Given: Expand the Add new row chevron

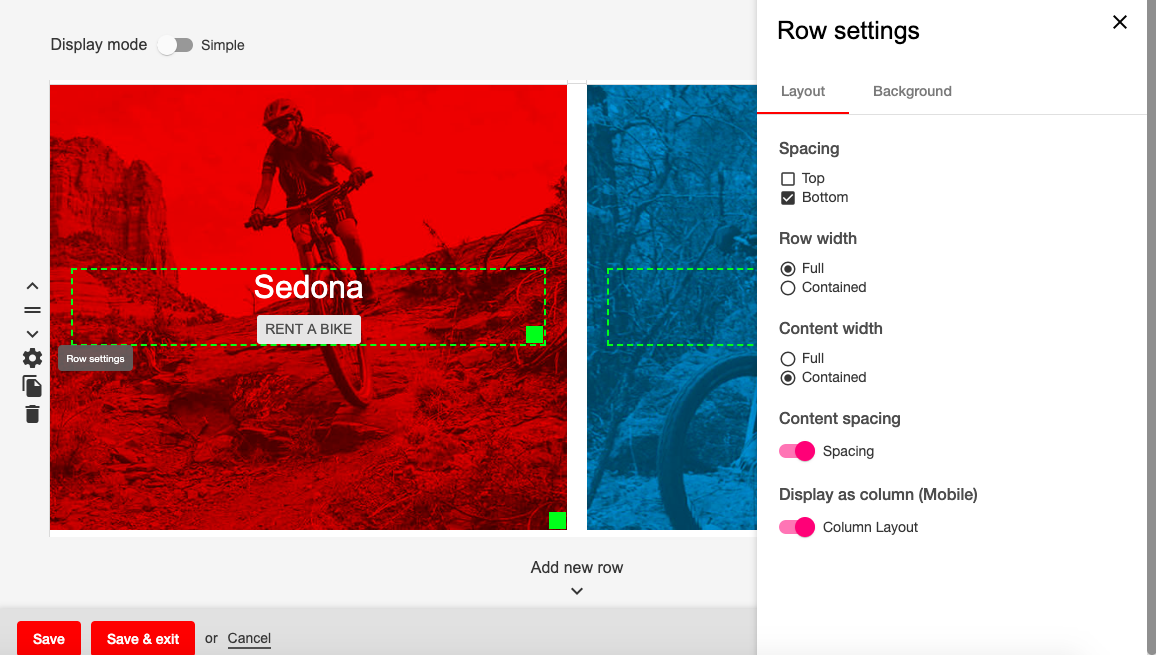Looking at the screenshot, I should [x=577, y=591].
